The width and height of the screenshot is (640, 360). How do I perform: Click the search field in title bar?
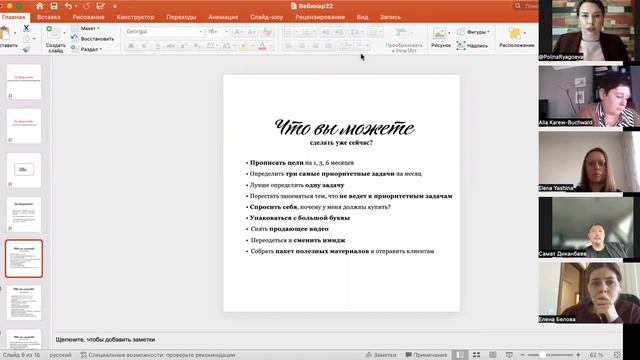pyautogui.click(x=526, y=6)
